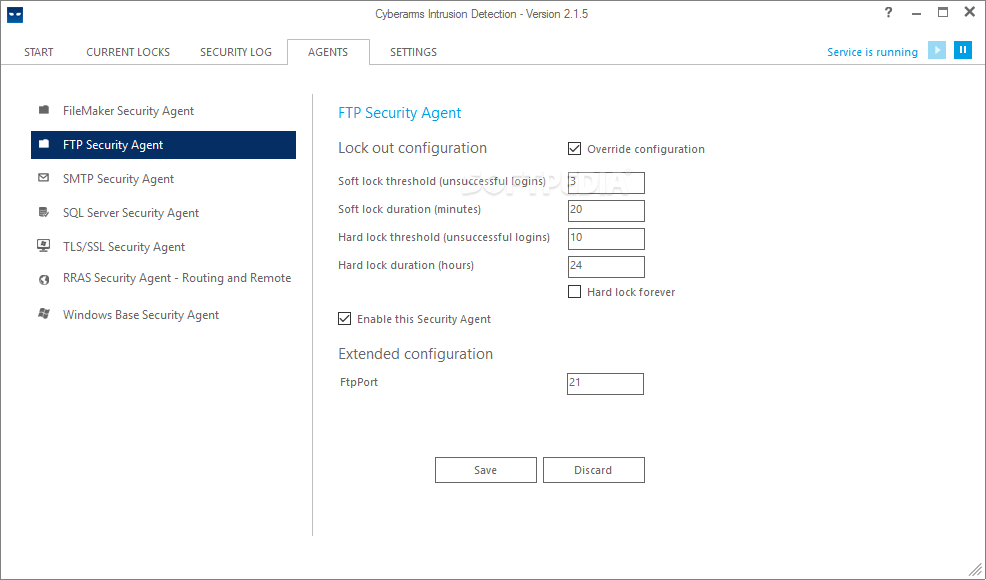
Task: Click the Soft lock threshold (unsuccessful logins) label
Action: 442,181
